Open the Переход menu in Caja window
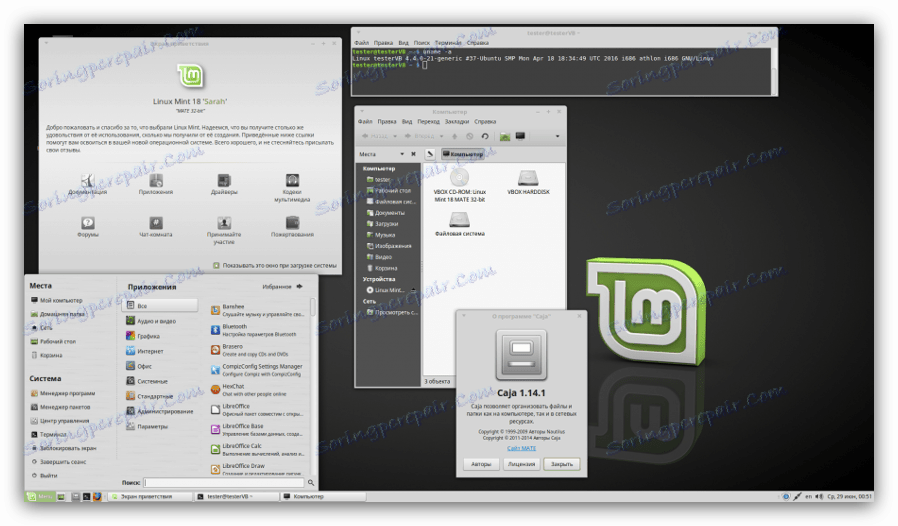898x526 pixels. click(428, 121)
